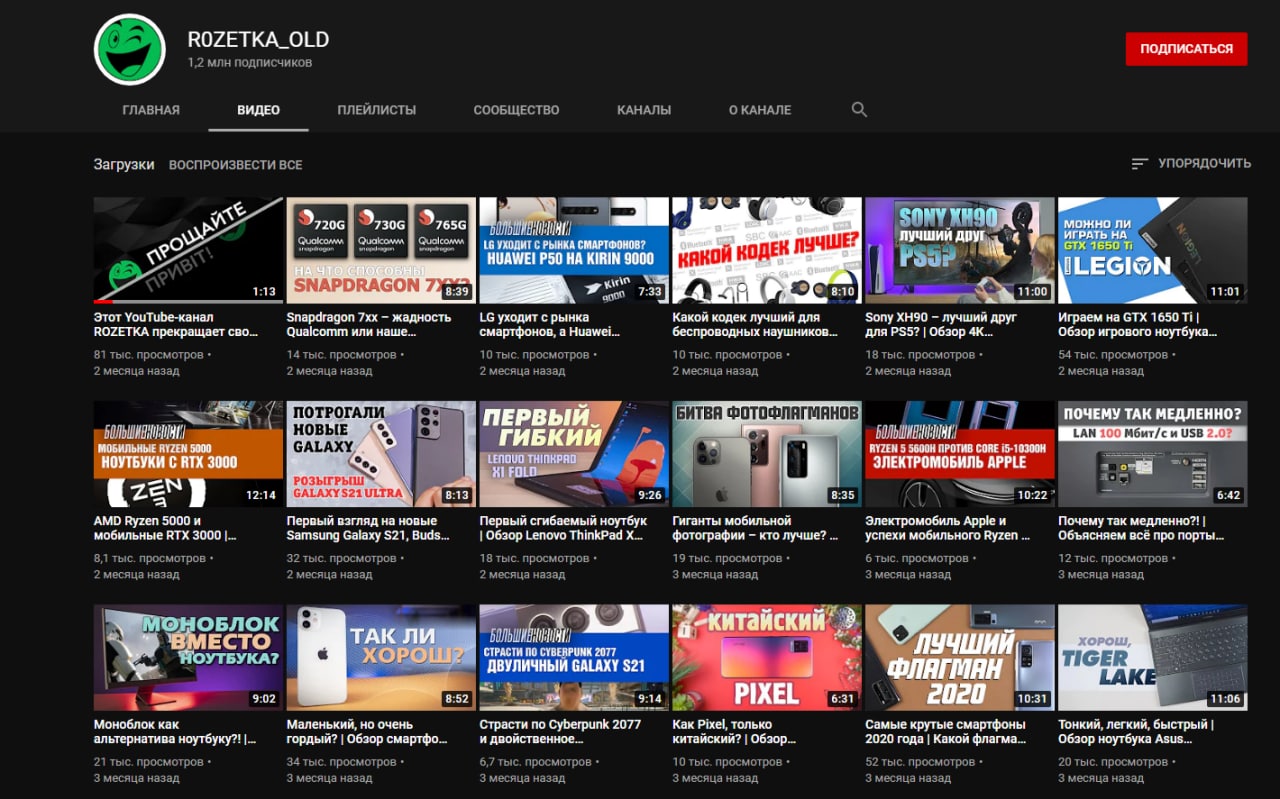Click title 'Почему так медленно?! Объясняем всё про порты'
1280x799 pixels.
[1141, 528]
